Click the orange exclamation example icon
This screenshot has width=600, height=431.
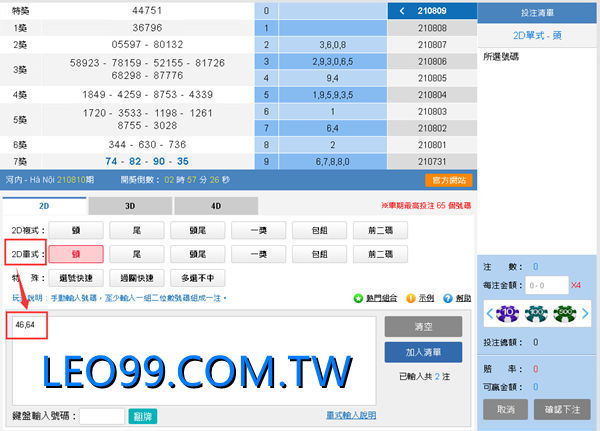410,298
